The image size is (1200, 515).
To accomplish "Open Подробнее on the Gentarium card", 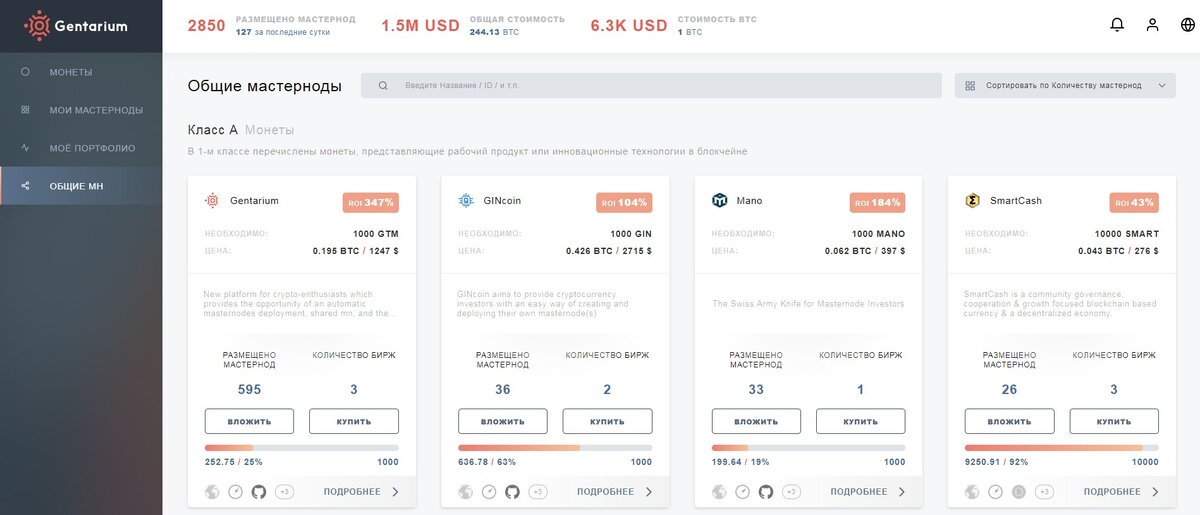I will [361, 492].
